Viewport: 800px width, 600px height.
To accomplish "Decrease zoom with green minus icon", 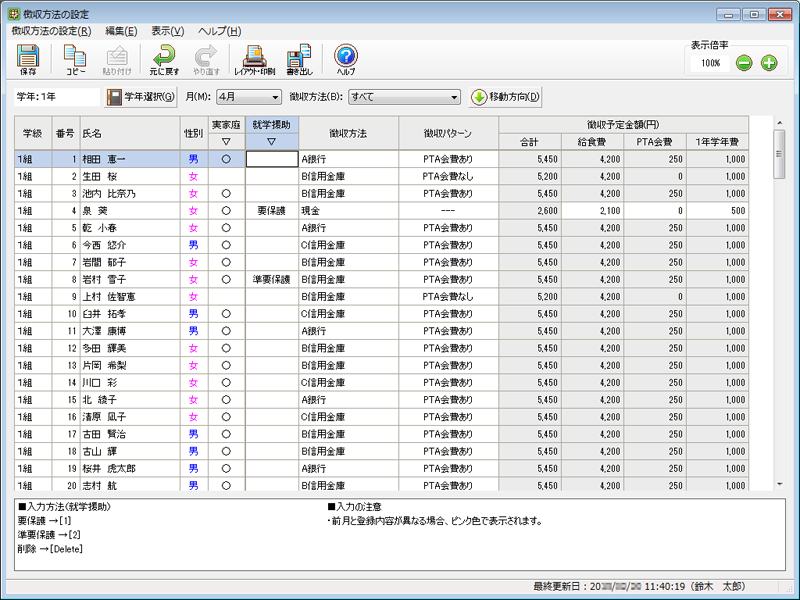I will coord(744,63).
